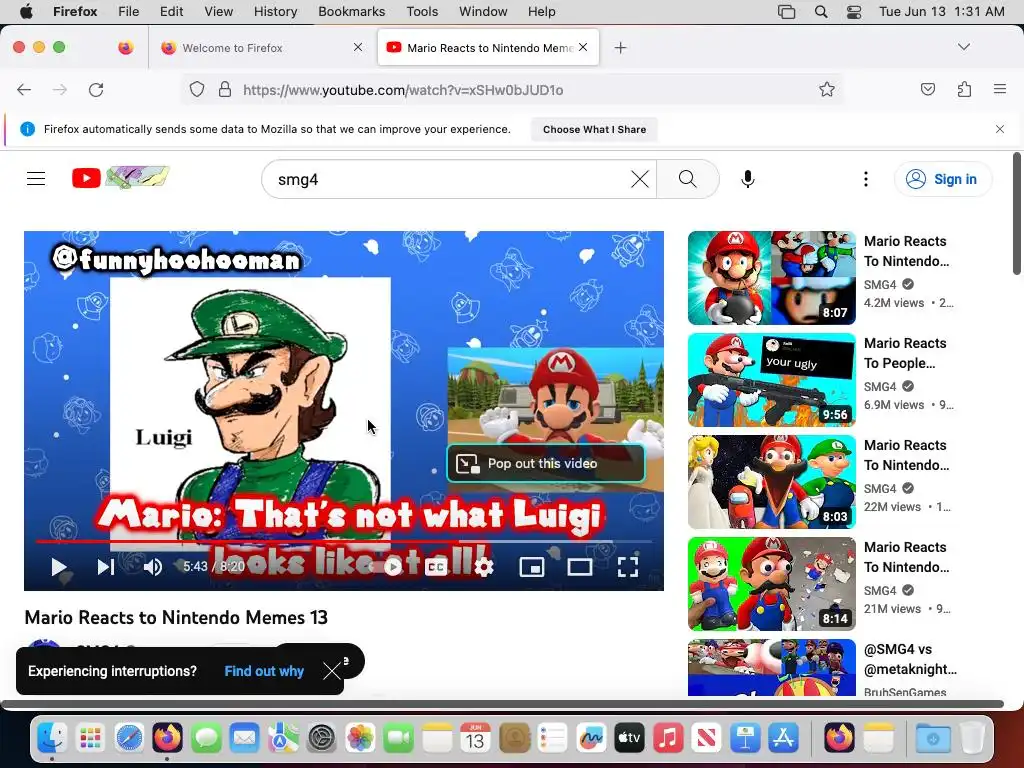Click the Sign in button
Viewport: 1024px width, 768px height.
[942, 179]
